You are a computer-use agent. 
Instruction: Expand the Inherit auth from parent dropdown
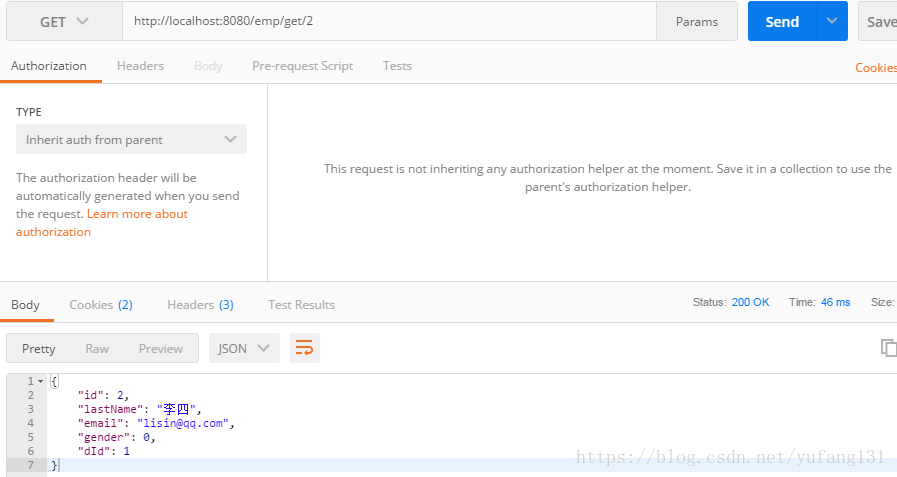tap(131, 139)
